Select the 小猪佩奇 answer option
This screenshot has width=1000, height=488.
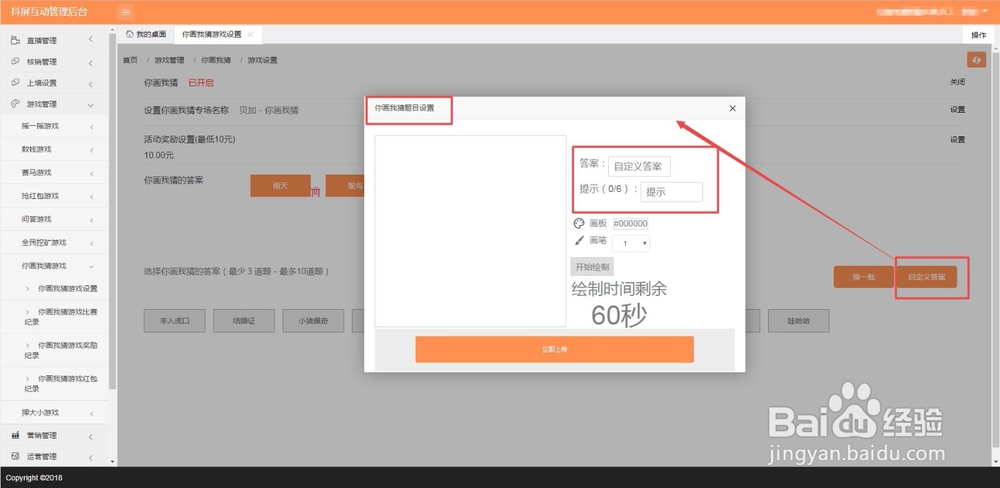(x=313, y=322)
